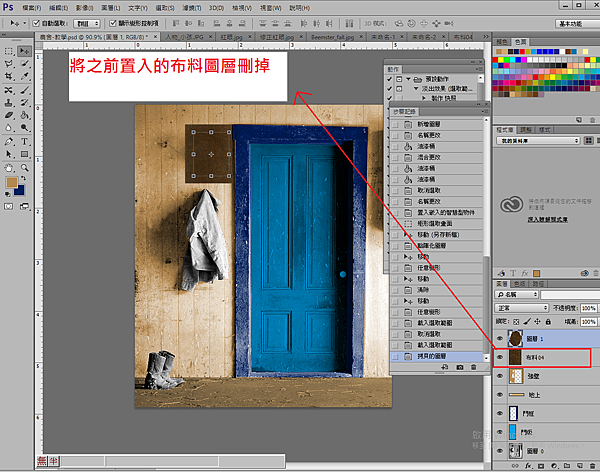Select the Hand tool
The height and width of the screenshot is (472, 600).
coord(9,168)
